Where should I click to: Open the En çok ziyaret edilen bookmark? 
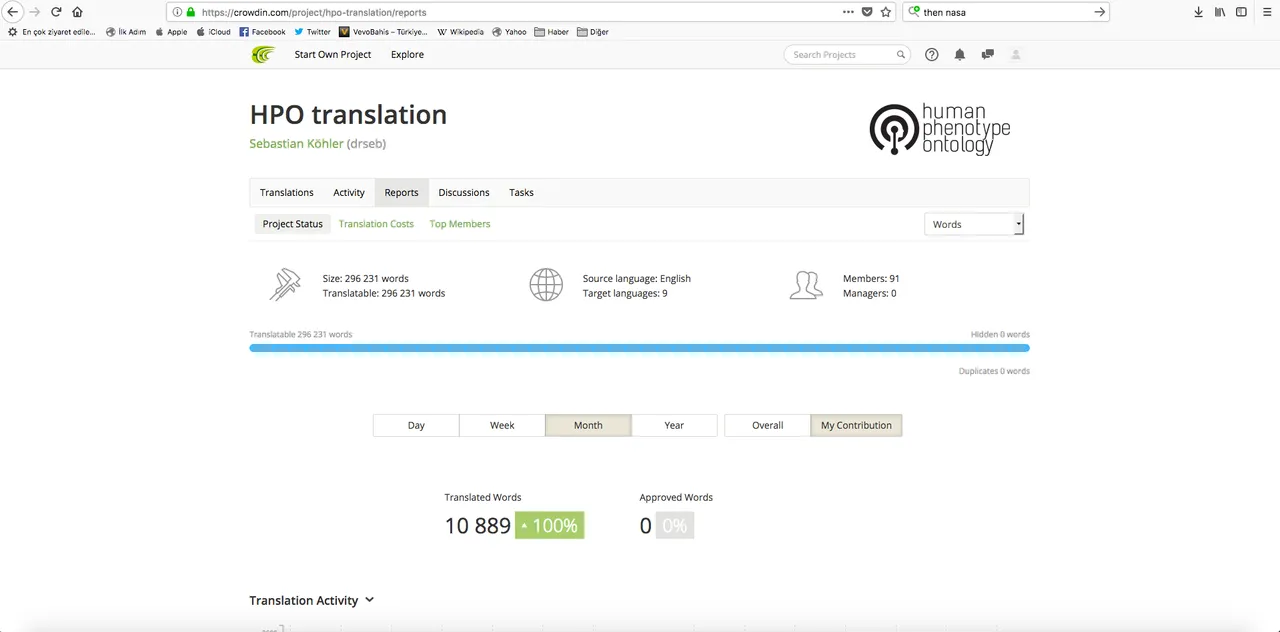click(x=52, y=31)
